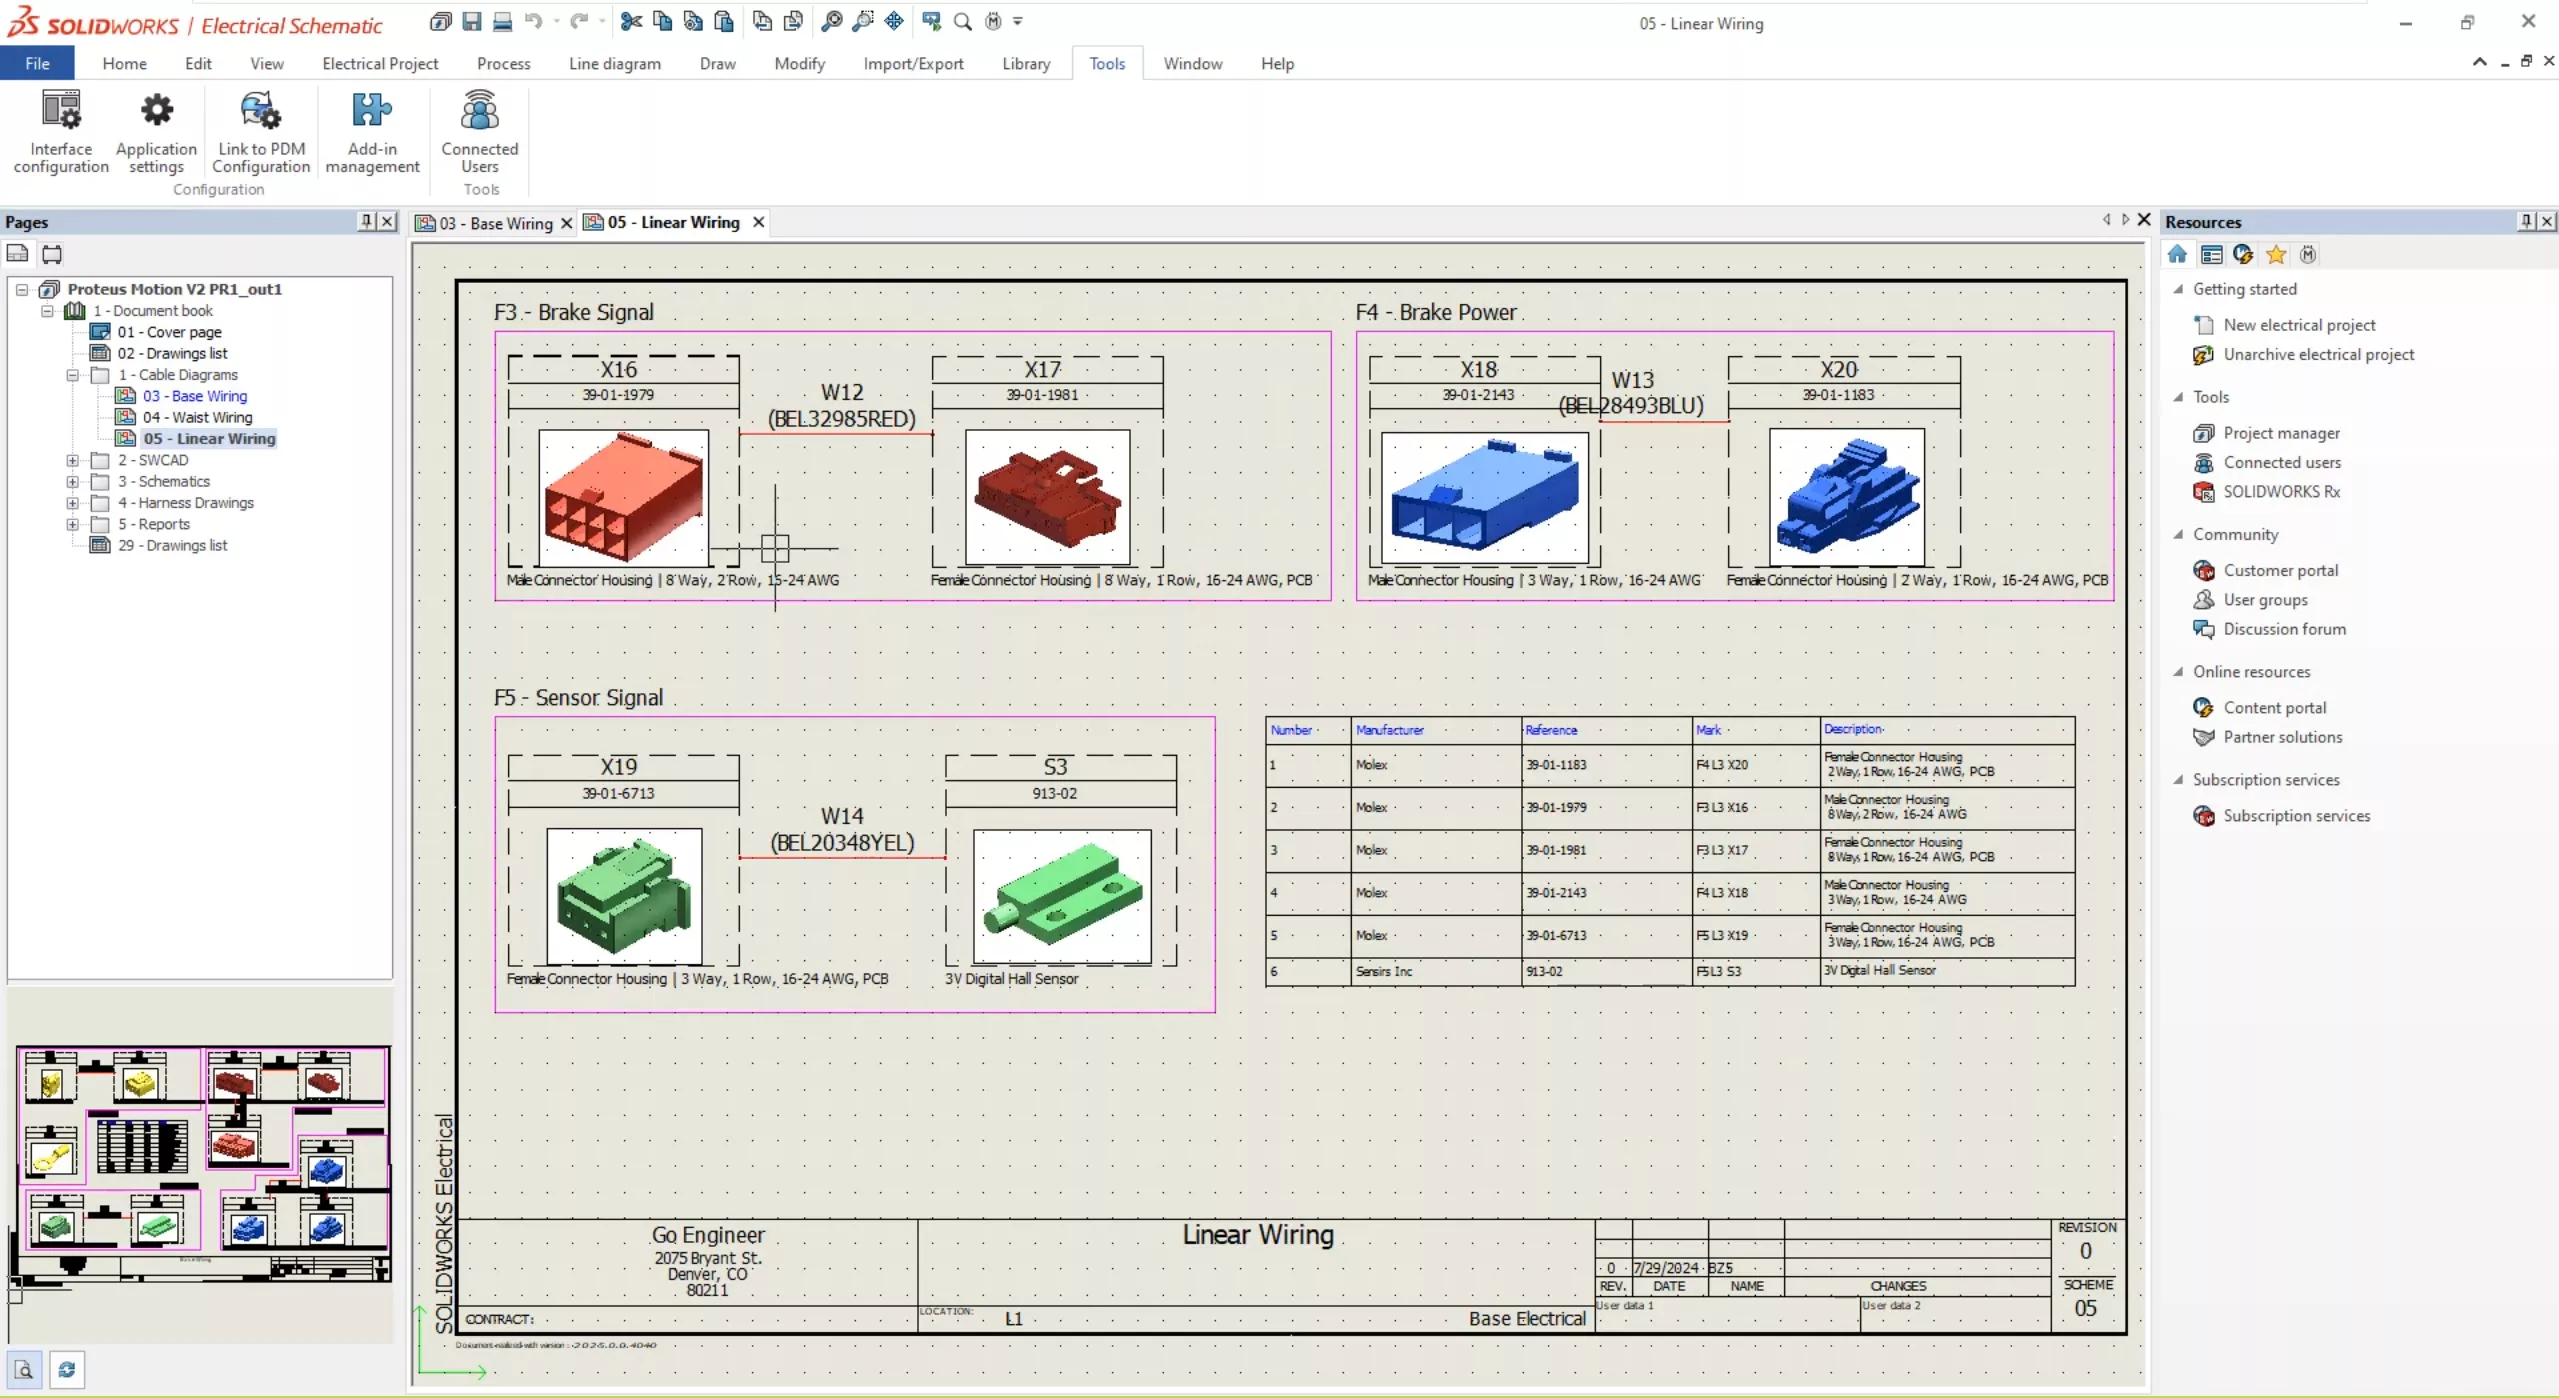Click the zoom/search icon in toolbar

(x=960, y=21)
